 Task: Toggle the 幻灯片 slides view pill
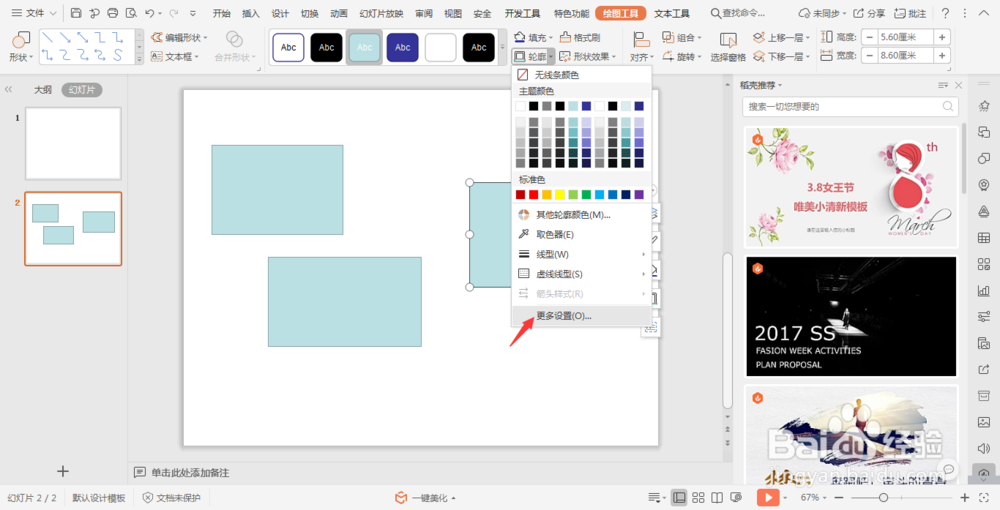(x=82, y=90)
